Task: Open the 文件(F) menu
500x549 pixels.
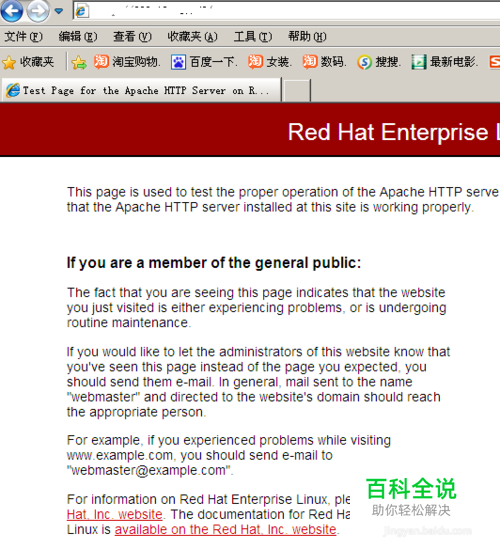Action: [23, 36]
